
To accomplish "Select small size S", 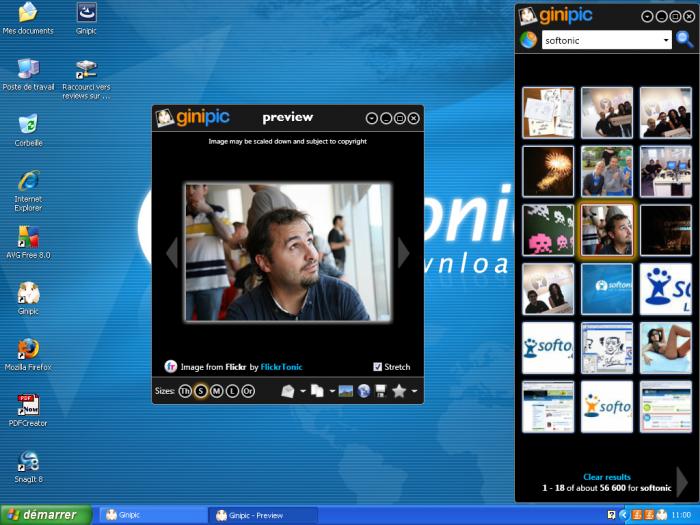I will coord(201,392).
